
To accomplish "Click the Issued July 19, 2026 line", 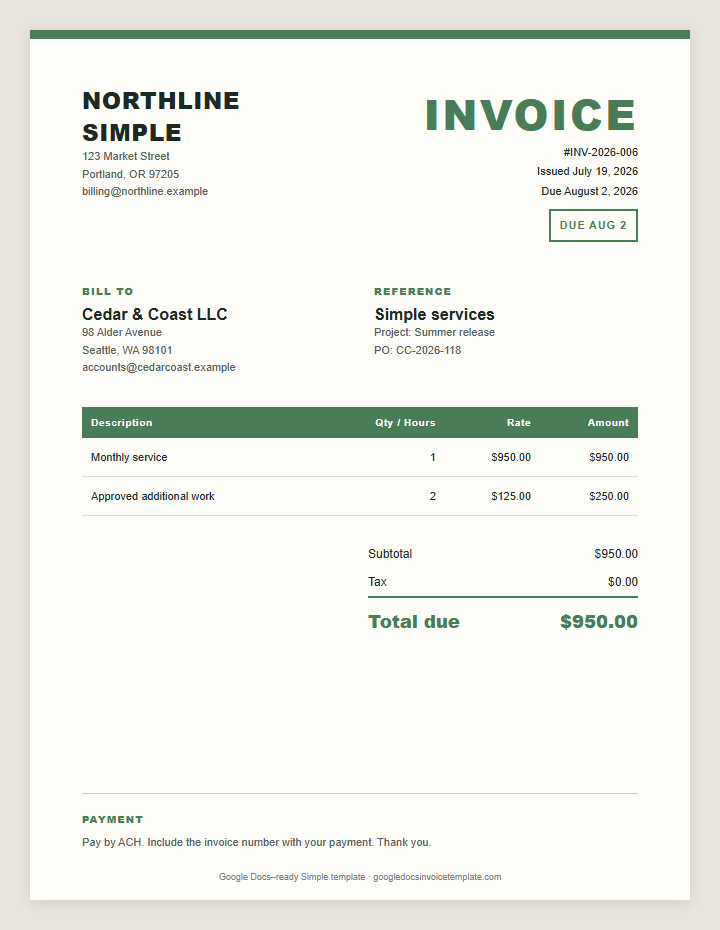I will [x=587, y=171].
